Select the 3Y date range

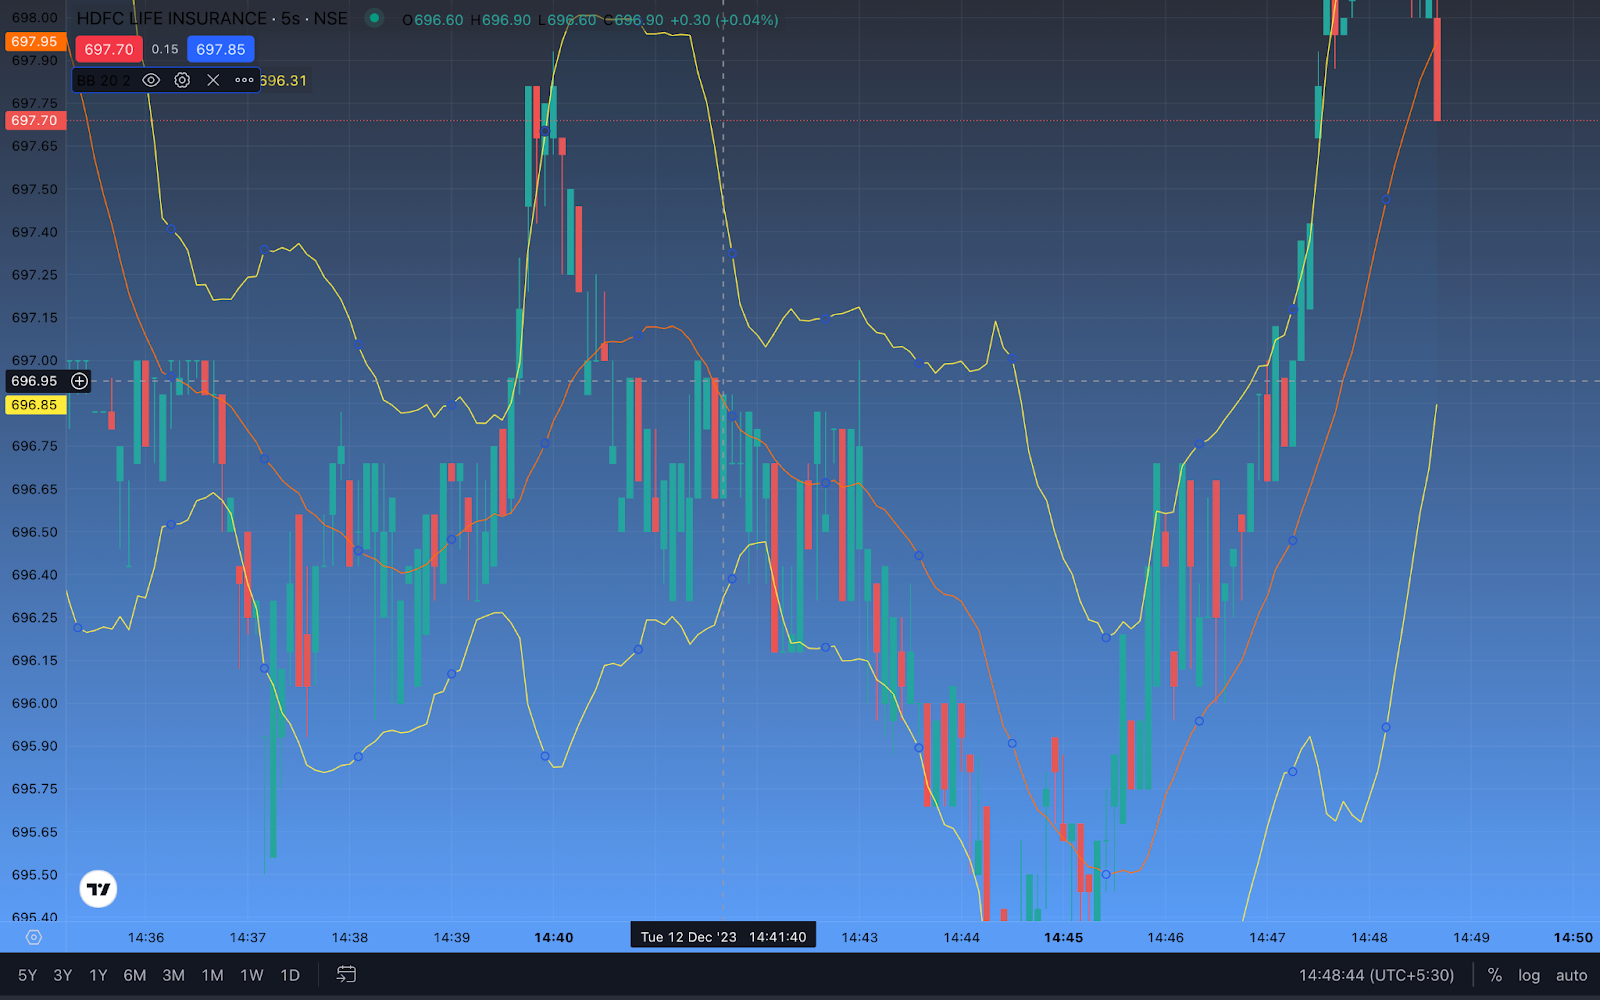point(62,975)
